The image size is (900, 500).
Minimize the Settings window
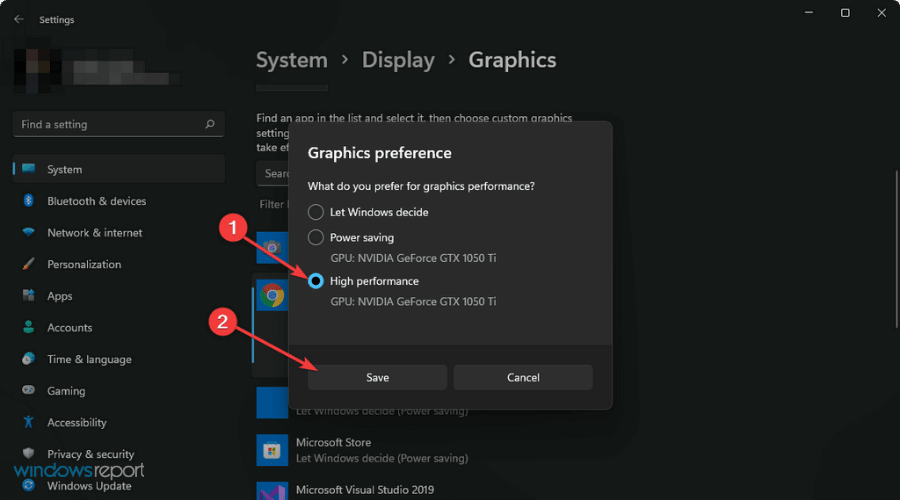(809, 13)
